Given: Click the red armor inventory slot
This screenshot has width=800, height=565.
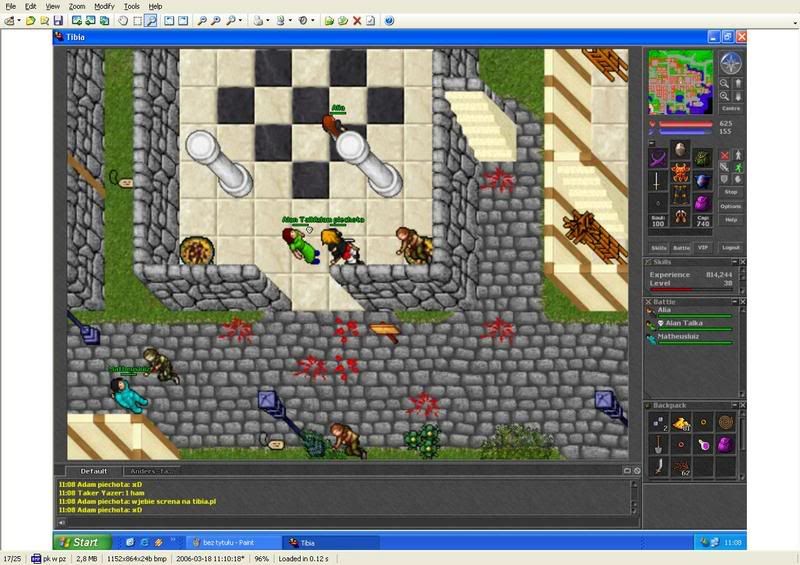Looking at the screenshot, I should pyautogui.click(x=680, y=173).
